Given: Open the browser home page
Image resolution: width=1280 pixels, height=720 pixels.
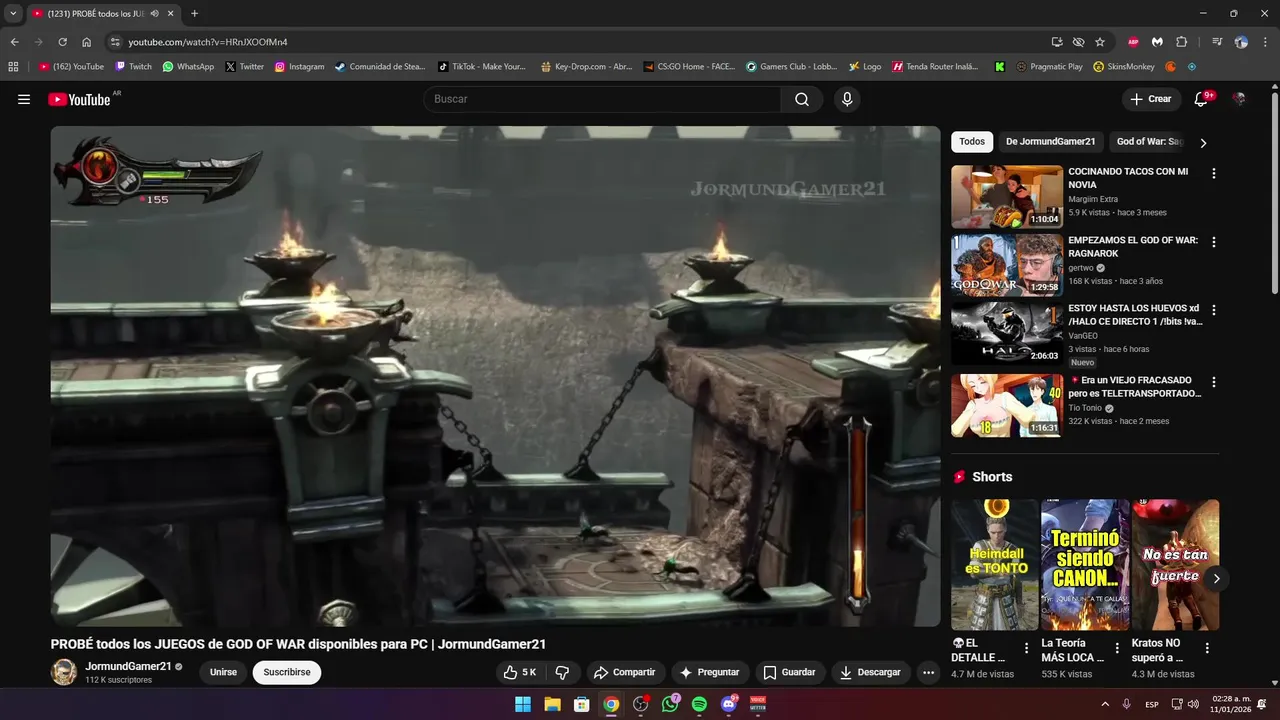Looking at the screenshot, I should pyautogui.click(x=86, y=42).
